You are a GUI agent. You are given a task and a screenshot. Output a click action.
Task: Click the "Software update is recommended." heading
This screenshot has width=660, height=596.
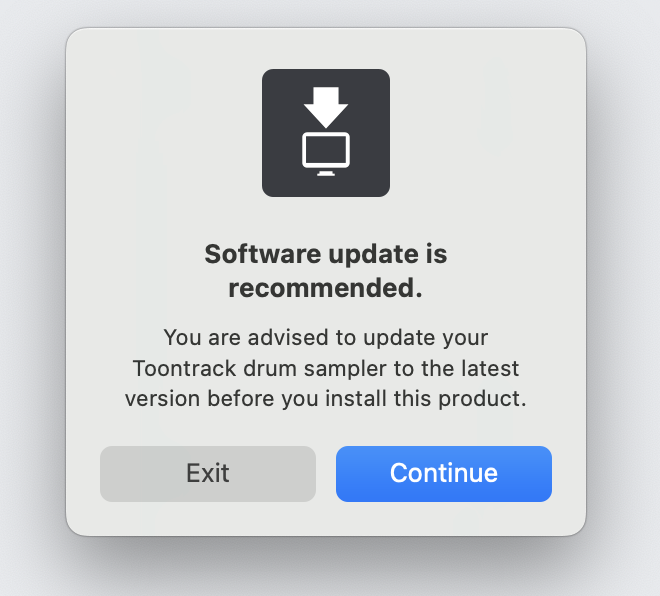(325, 271)
